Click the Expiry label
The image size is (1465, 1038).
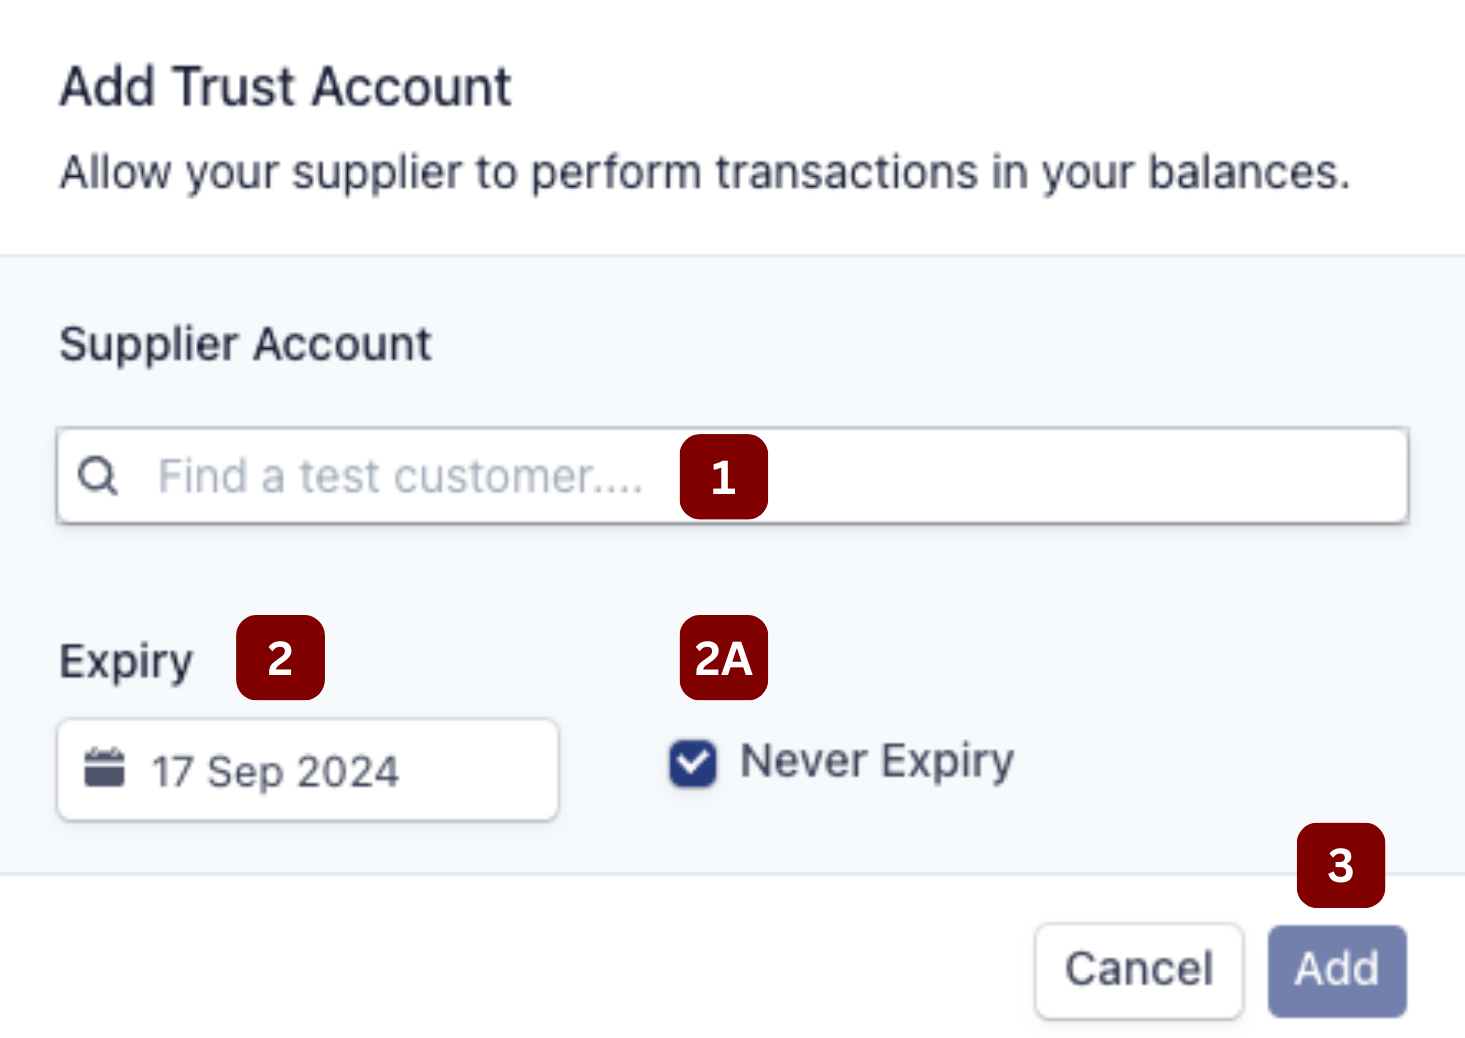pos(126,660)
